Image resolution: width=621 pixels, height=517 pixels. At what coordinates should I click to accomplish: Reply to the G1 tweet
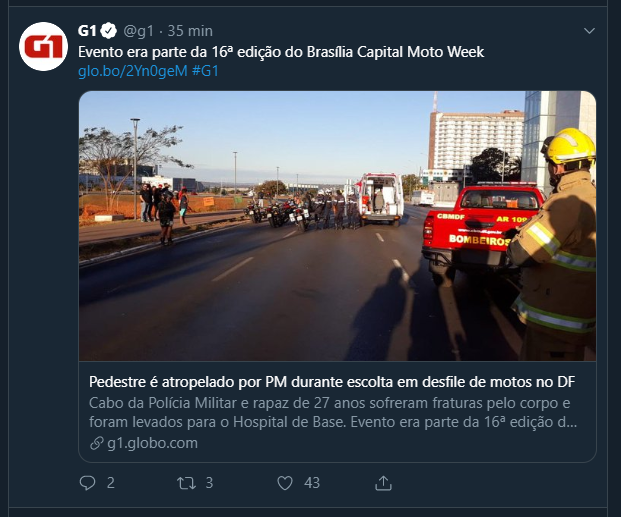pos(88,483)
